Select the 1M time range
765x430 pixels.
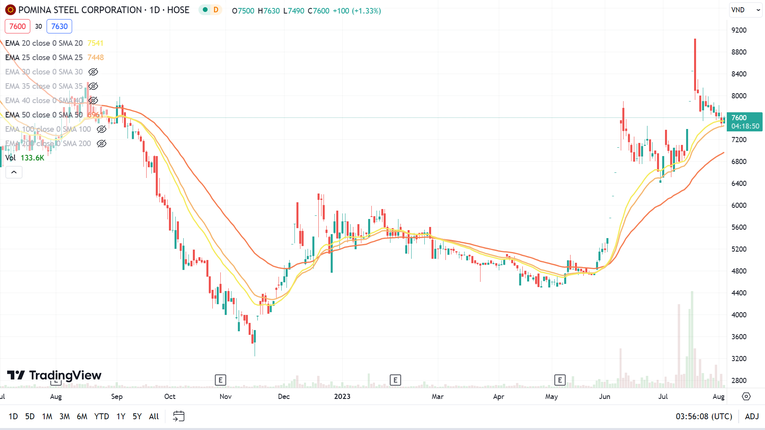(47, 416)
